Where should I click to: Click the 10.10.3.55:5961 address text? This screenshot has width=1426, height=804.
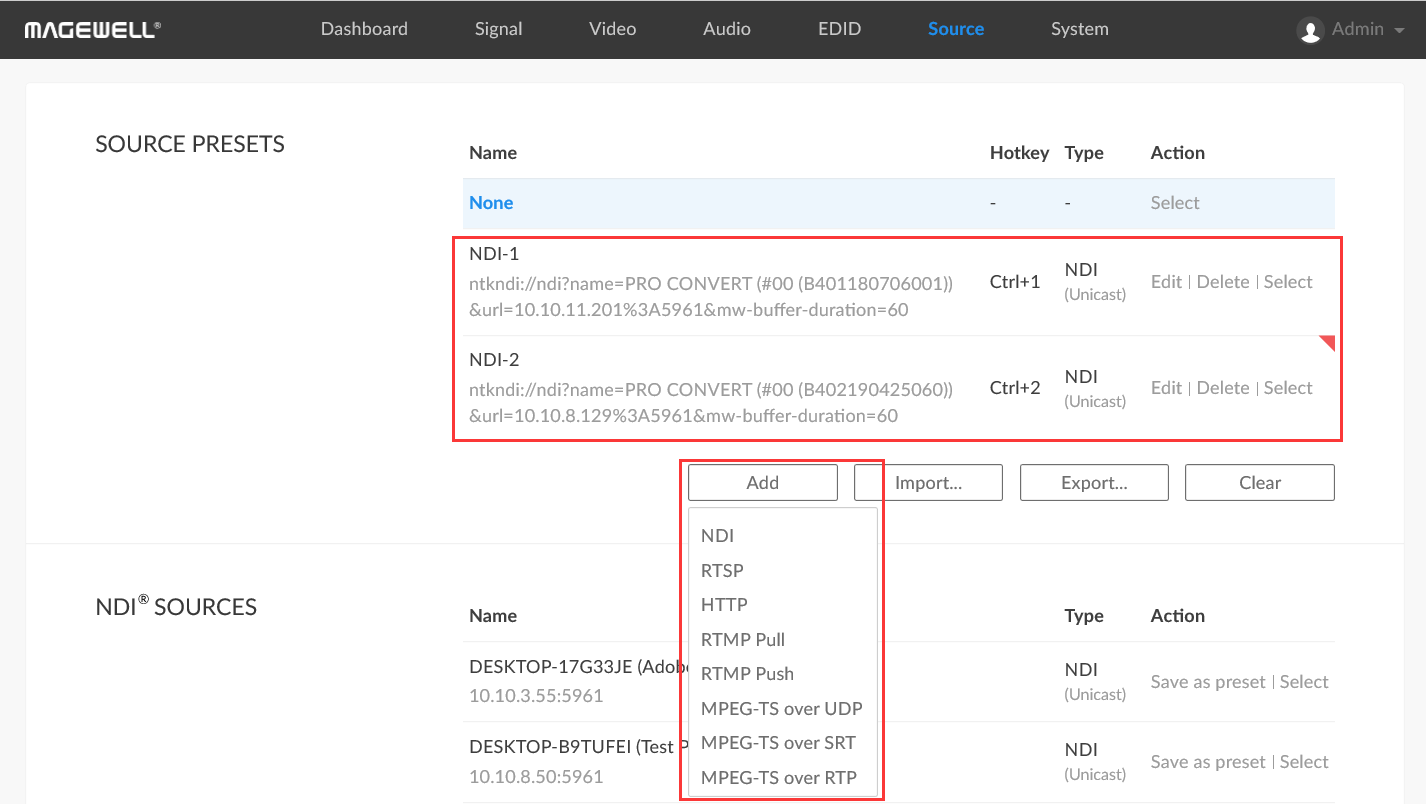click(536, 696)
